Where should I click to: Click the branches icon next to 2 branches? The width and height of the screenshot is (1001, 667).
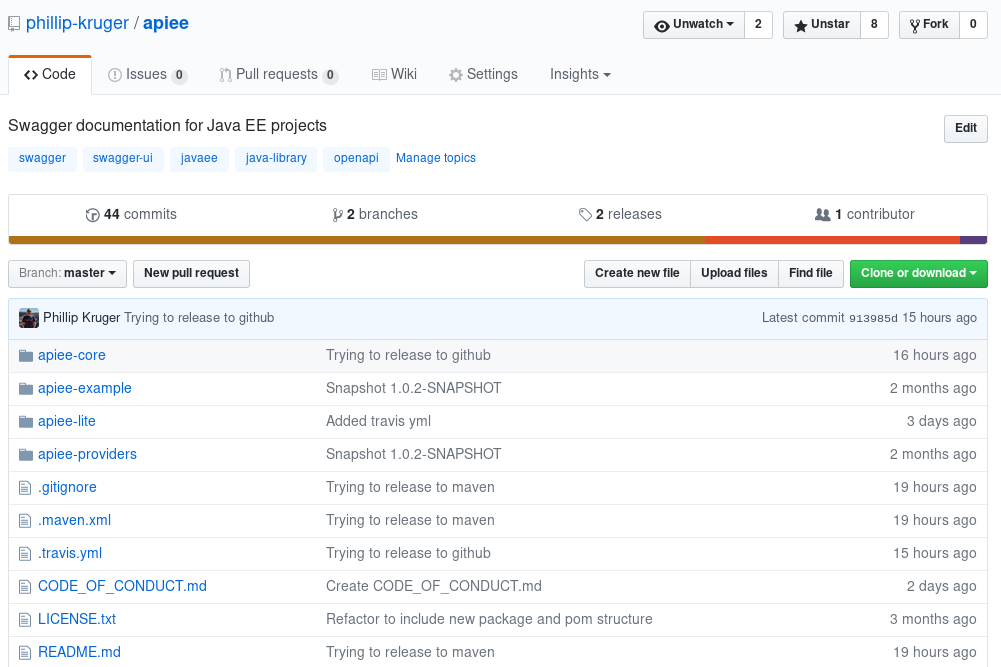[x=338, y=215]
